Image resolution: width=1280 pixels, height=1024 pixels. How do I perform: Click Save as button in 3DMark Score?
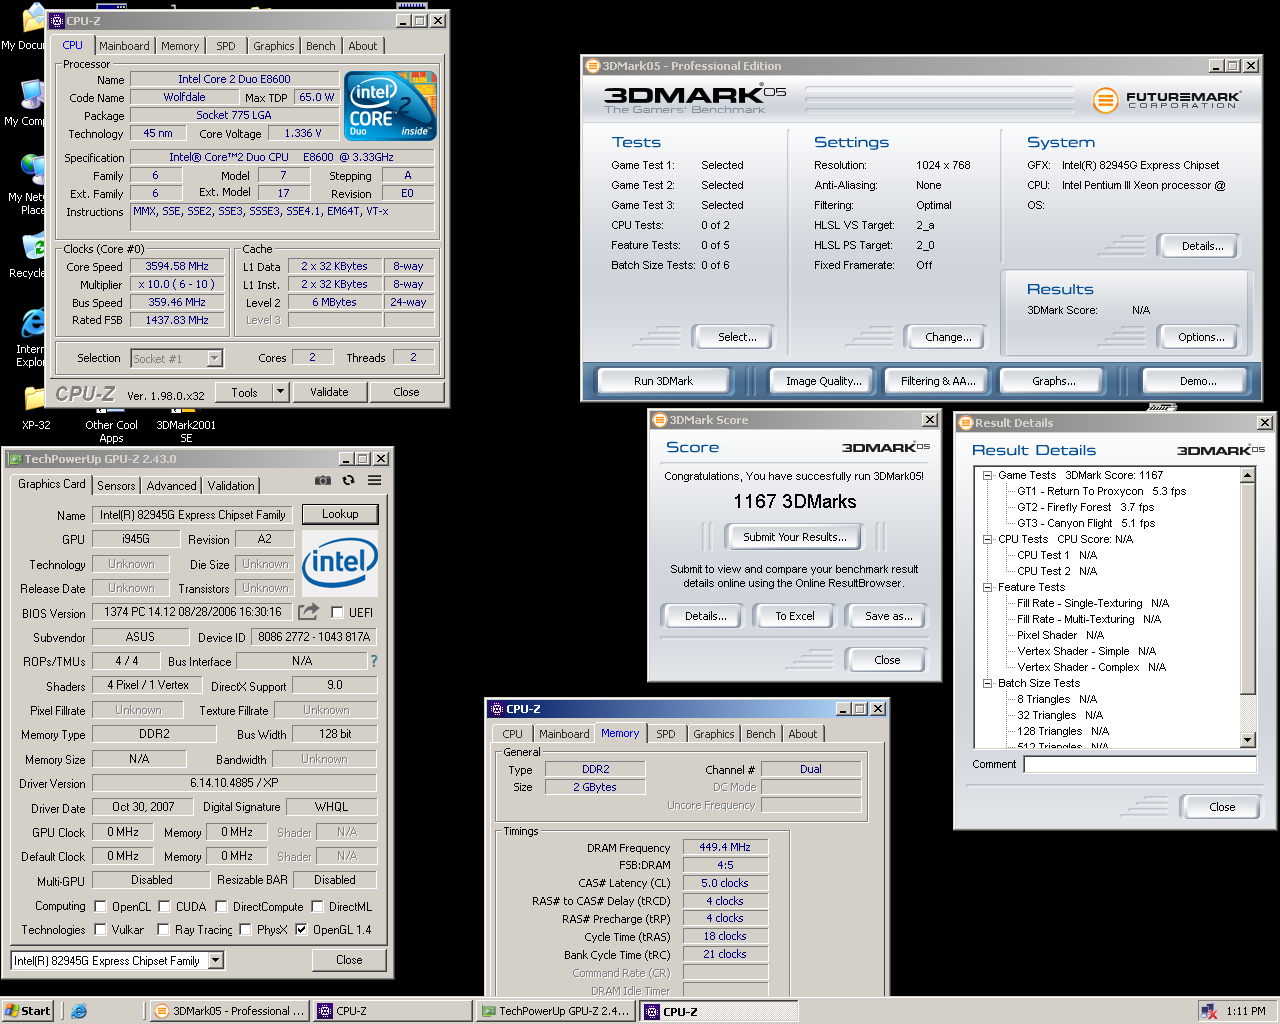pyautogui.click(x=889, y=616)
